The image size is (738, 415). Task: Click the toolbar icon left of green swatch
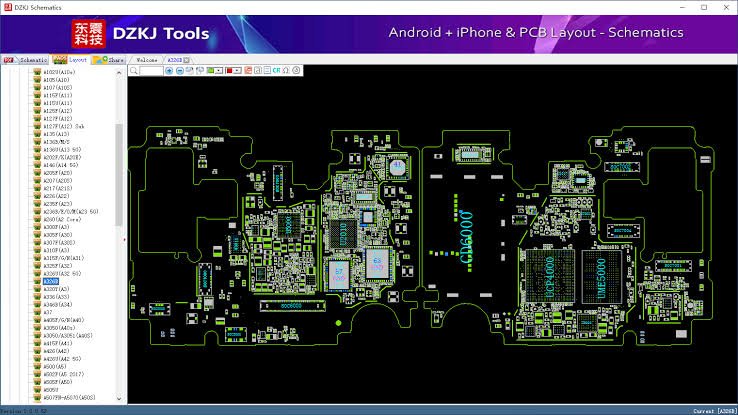pyautogui.click(x=200, y=71)
